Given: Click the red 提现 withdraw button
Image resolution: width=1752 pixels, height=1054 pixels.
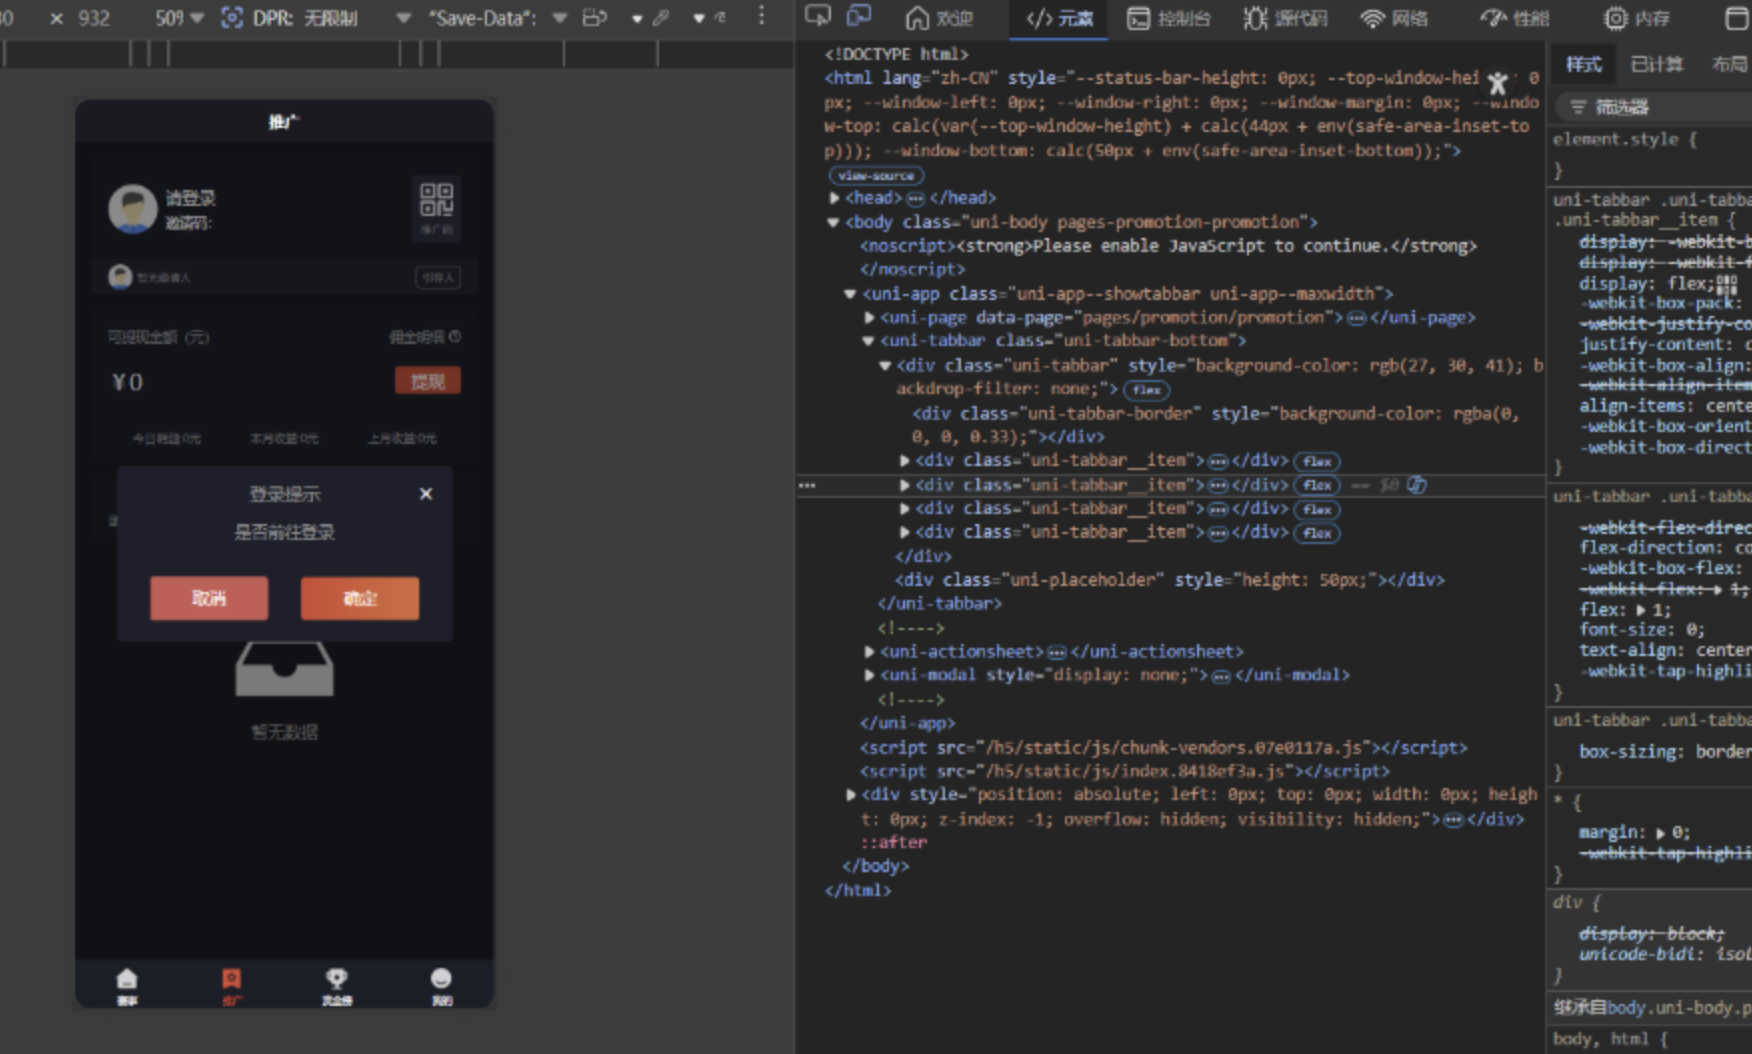Looking at the screenshot, I should coord(428,381).
